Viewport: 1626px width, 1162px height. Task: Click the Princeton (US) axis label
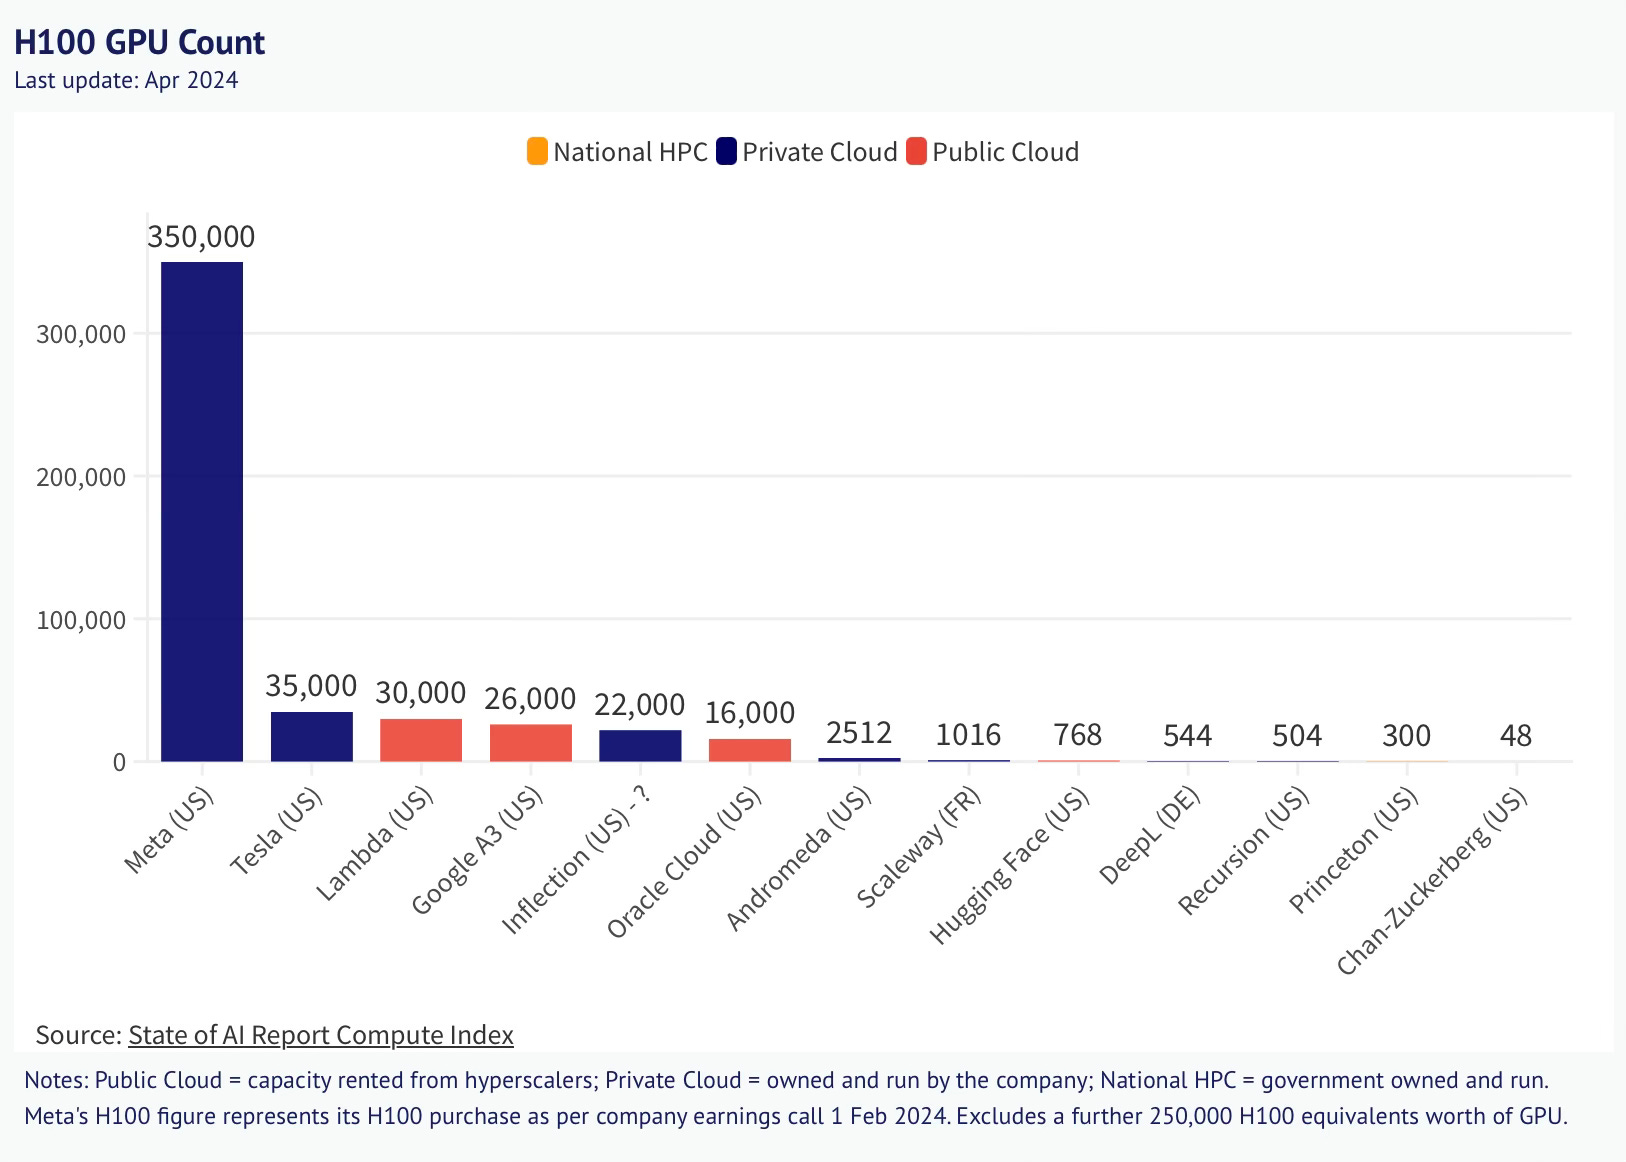click(x=1354, y=851)
